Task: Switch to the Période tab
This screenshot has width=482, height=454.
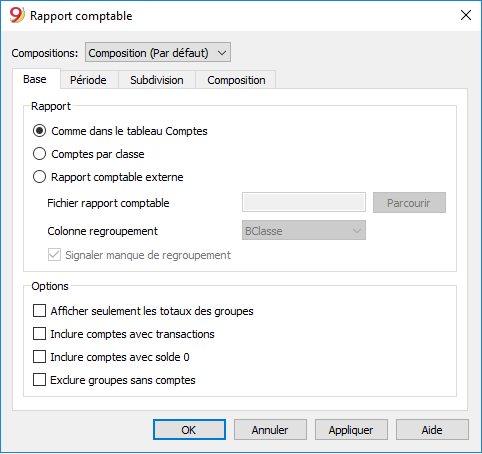Action: [88, 80]
